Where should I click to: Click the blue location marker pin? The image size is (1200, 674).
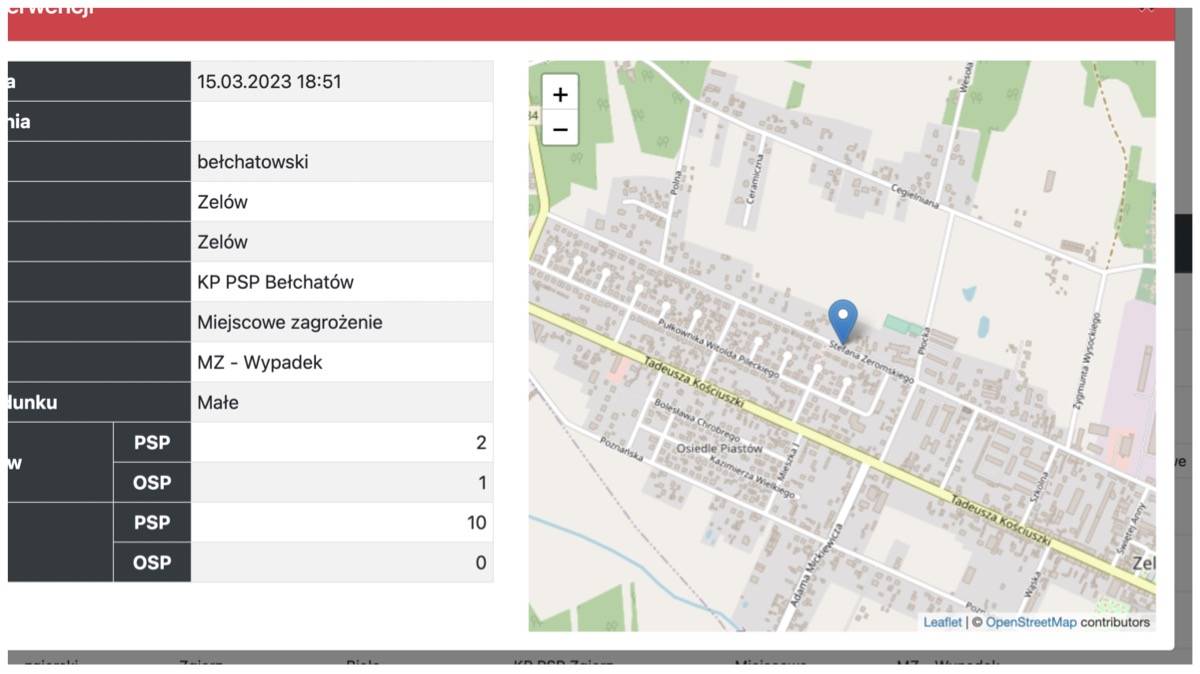click(x=843, y=320)
